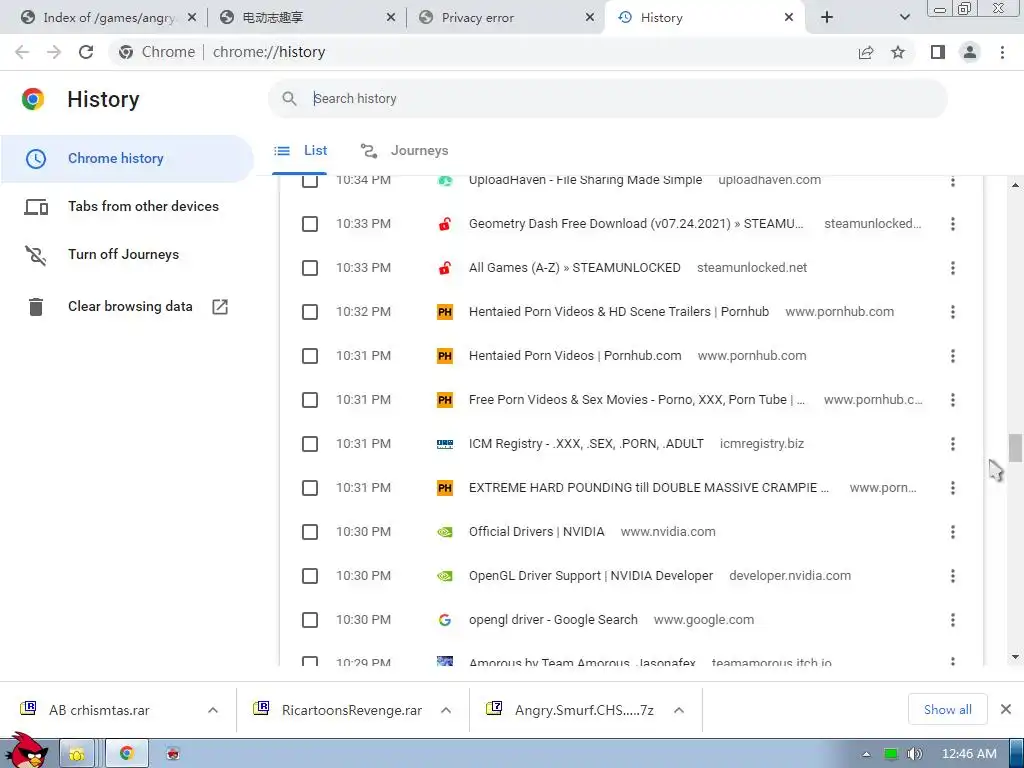Focus the Search history field

pyautogui.click(x=607, y=99)
